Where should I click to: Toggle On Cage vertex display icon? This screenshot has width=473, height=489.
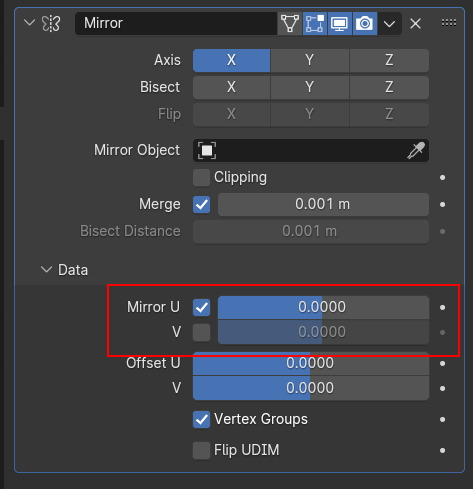(x=290, y=23)
